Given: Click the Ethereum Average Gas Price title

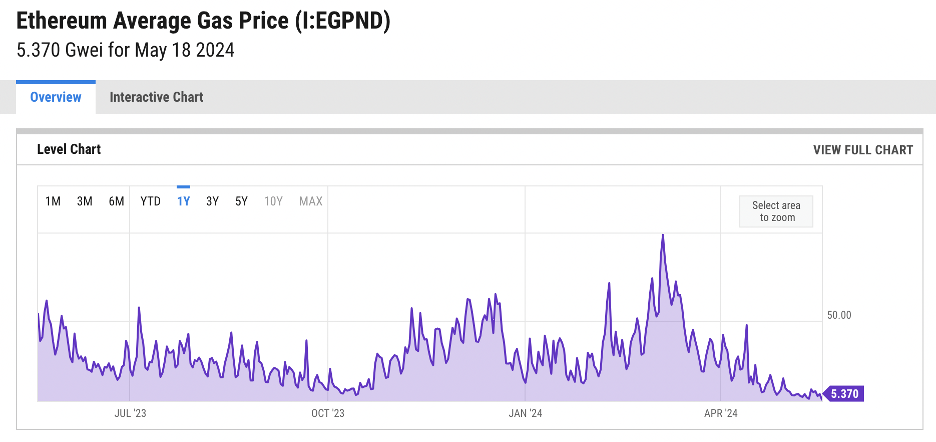Looking at the screenshot, I should (204, 22).
